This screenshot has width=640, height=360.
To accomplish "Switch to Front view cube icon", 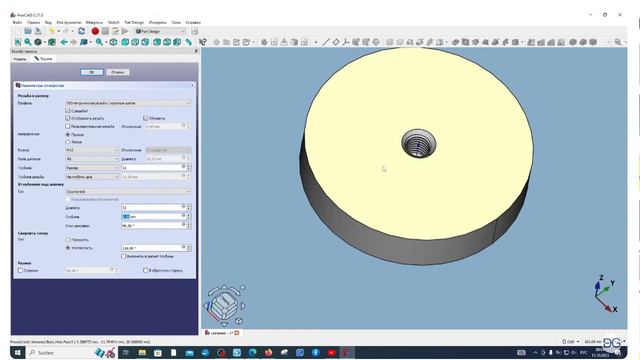I will click(x=125, y=42).
